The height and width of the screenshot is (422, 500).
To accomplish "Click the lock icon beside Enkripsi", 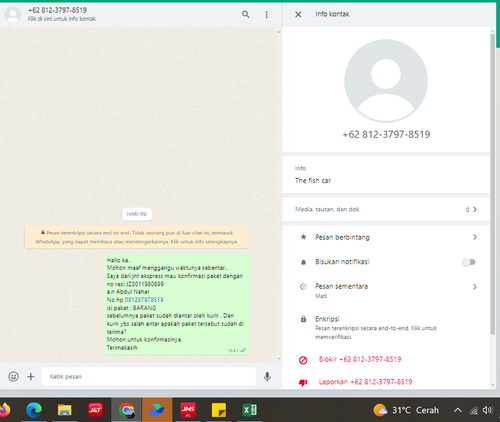I will [x=303, y=319].
